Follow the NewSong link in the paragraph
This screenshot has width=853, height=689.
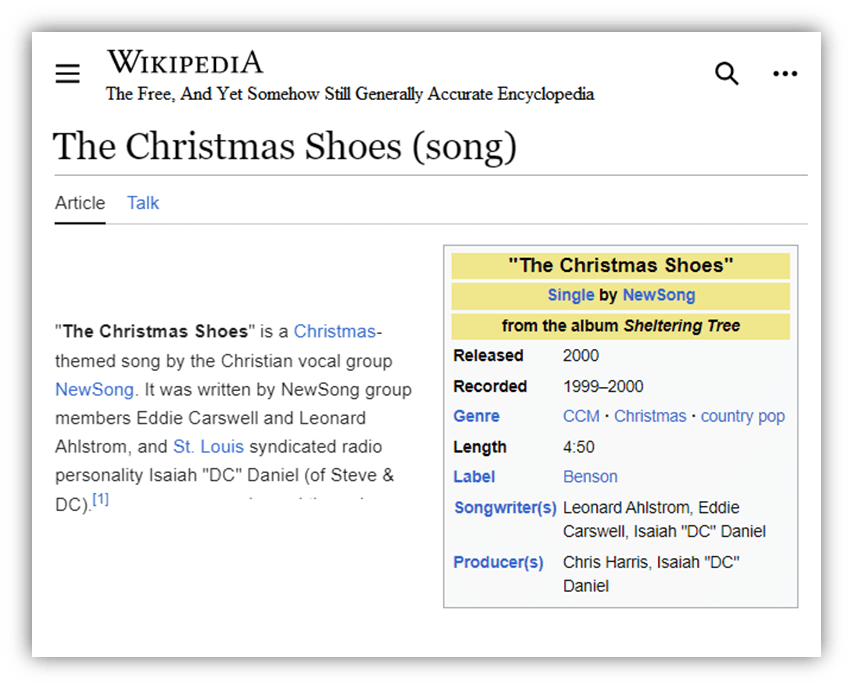pos(95,389)
